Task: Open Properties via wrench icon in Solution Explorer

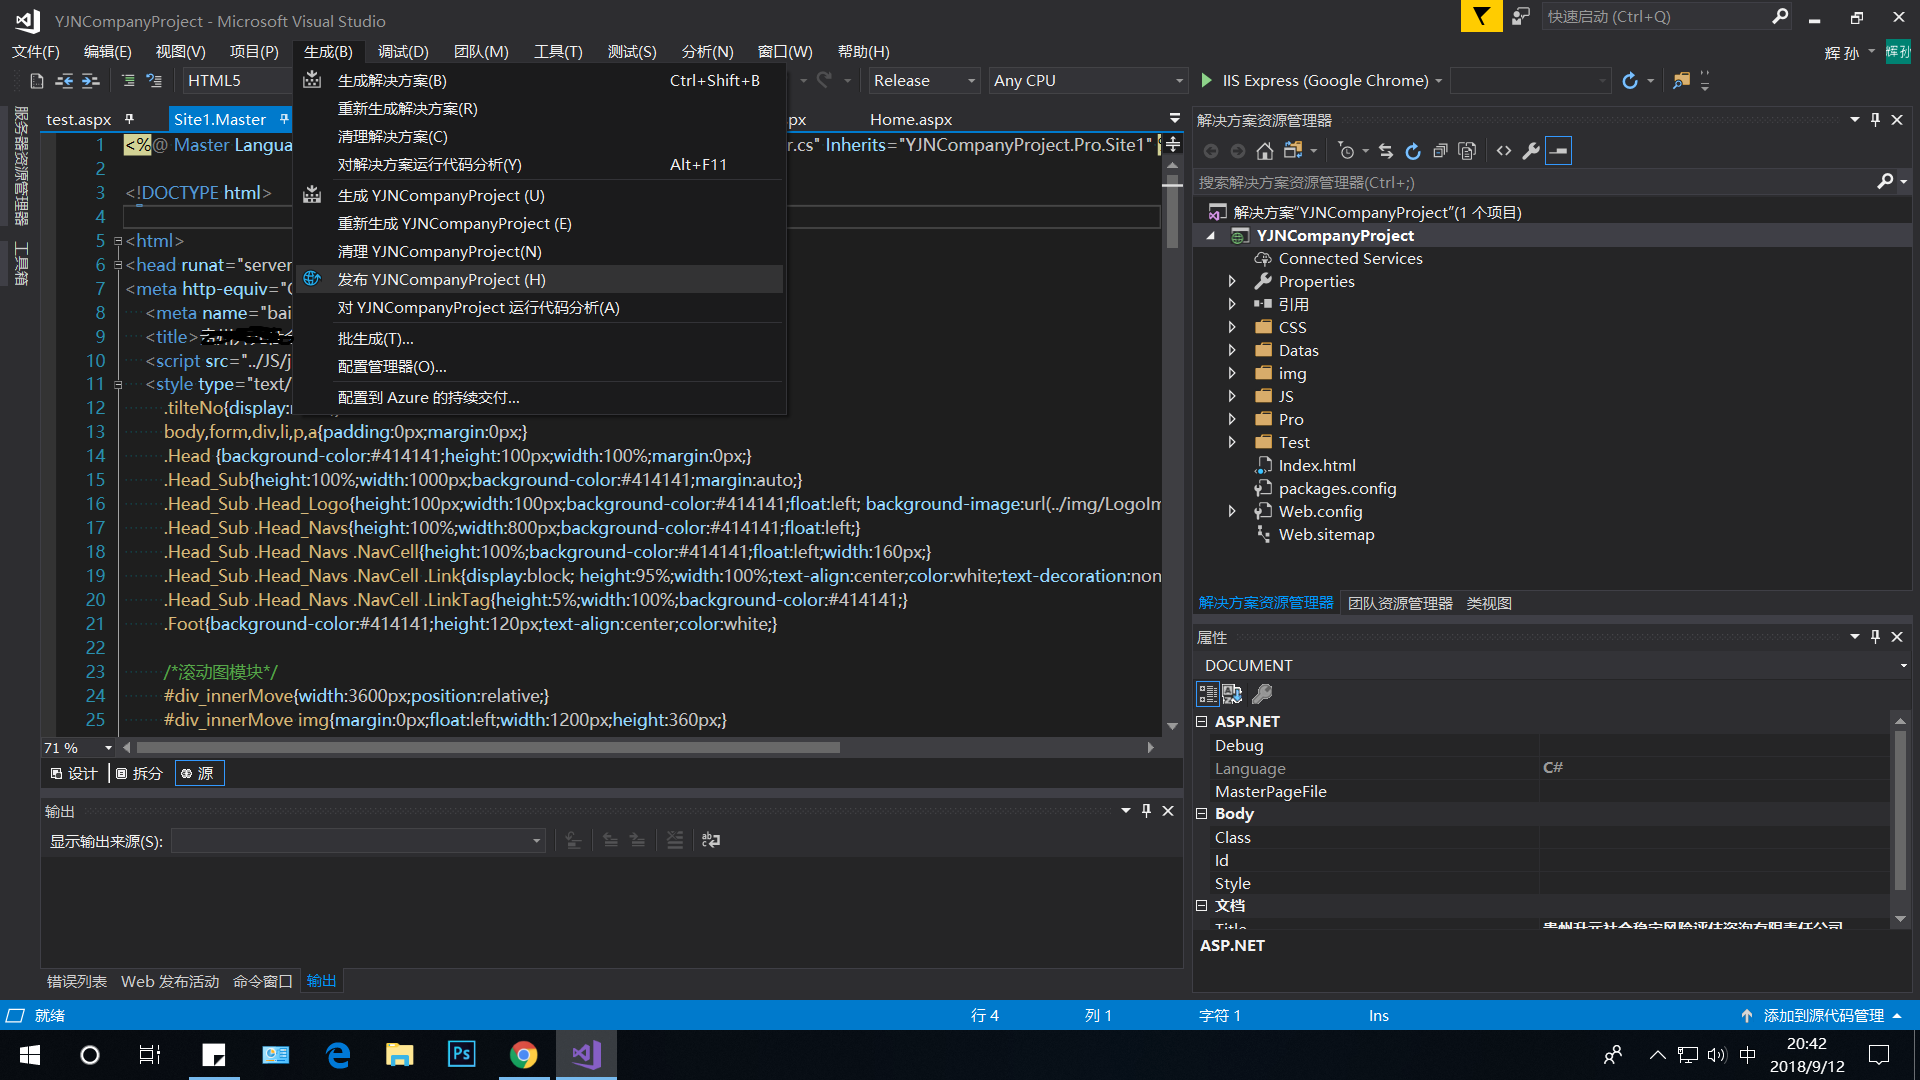Action: coord(1531,151)
